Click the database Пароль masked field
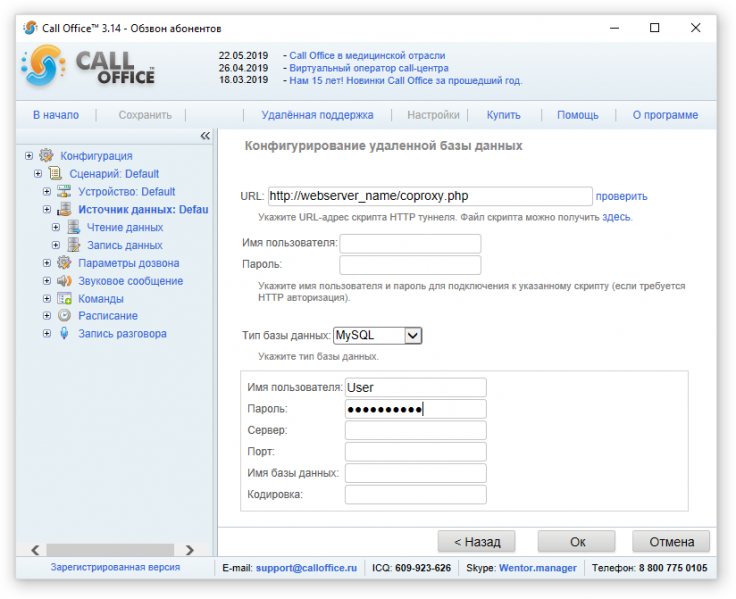 coord(415,409)
